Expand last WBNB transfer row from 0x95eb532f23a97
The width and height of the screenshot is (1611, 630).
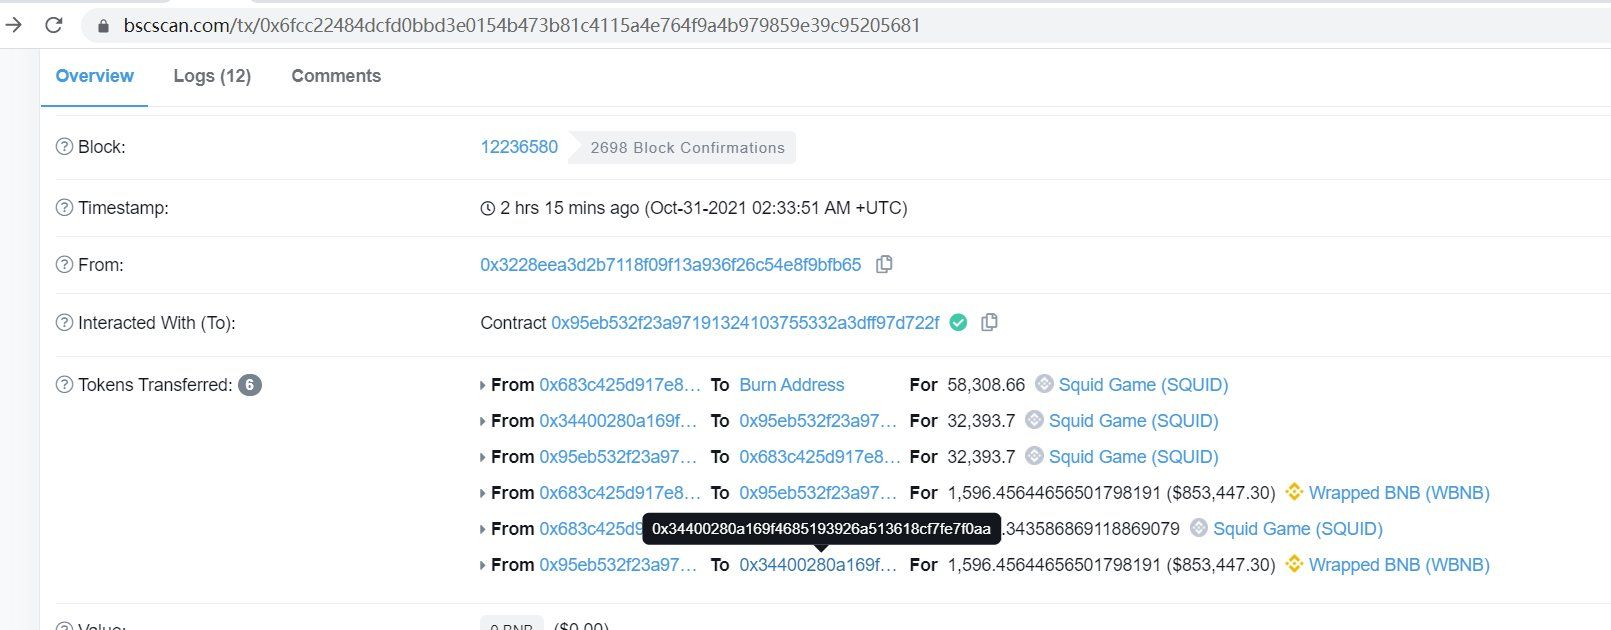(x=483, y=565)
